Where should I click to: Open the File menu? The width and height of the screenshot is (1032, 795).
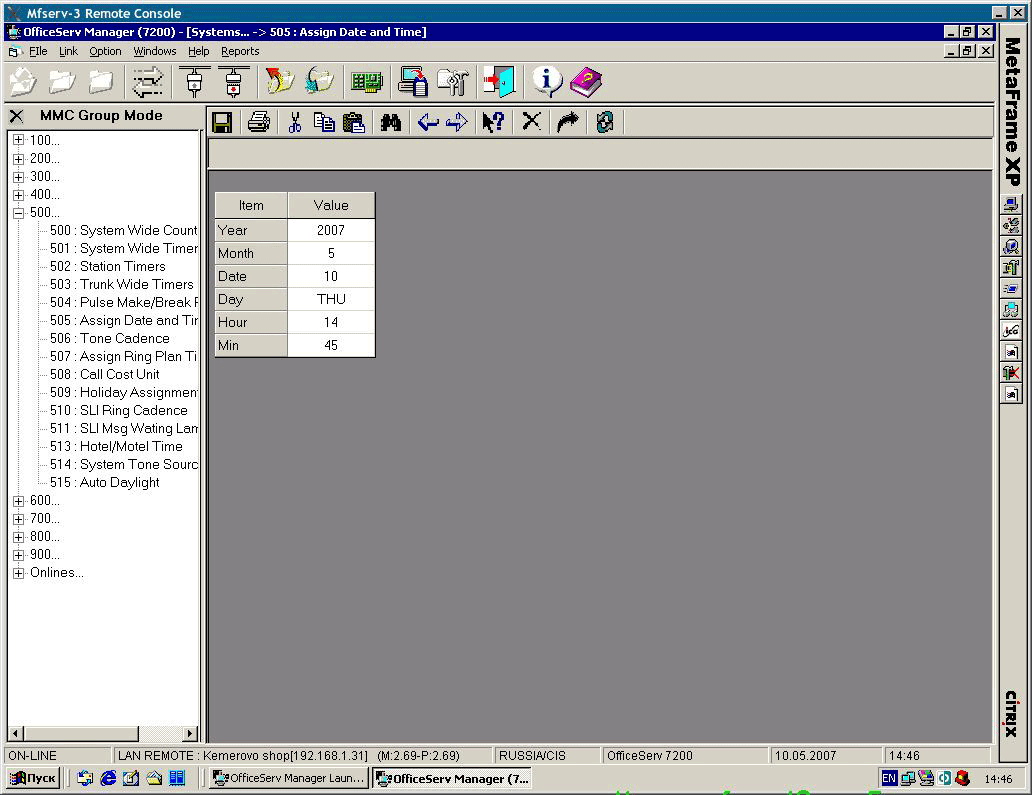[38, 51]
